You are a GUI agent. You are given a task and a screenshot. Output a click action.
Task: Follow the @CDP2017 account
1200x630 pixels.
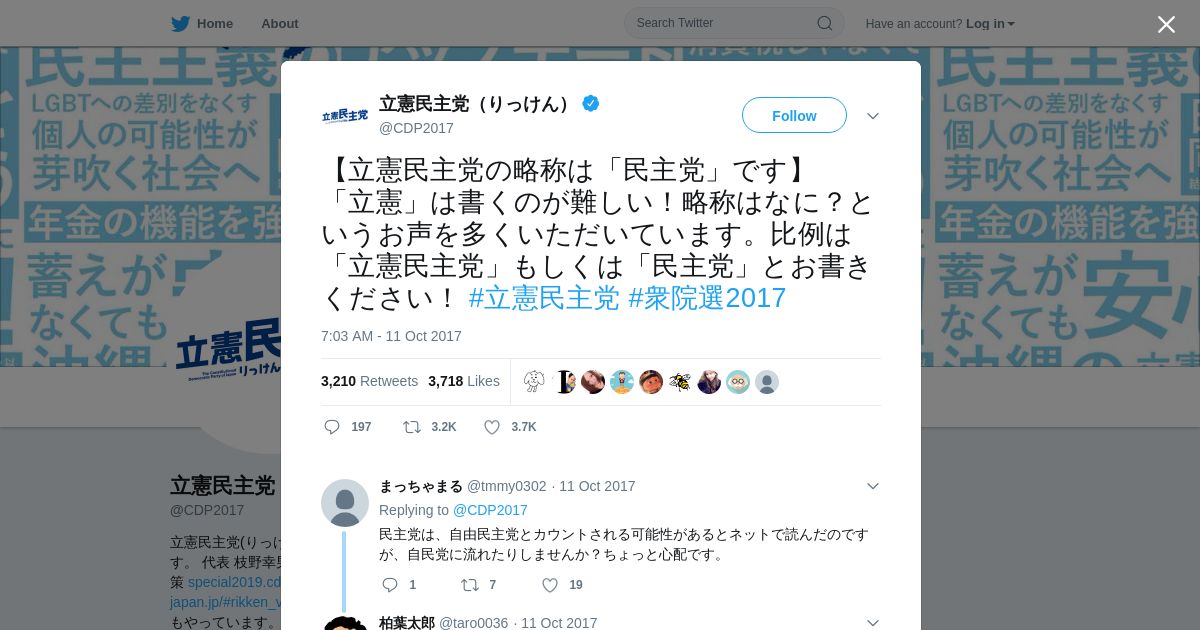[x=794, y=115]
